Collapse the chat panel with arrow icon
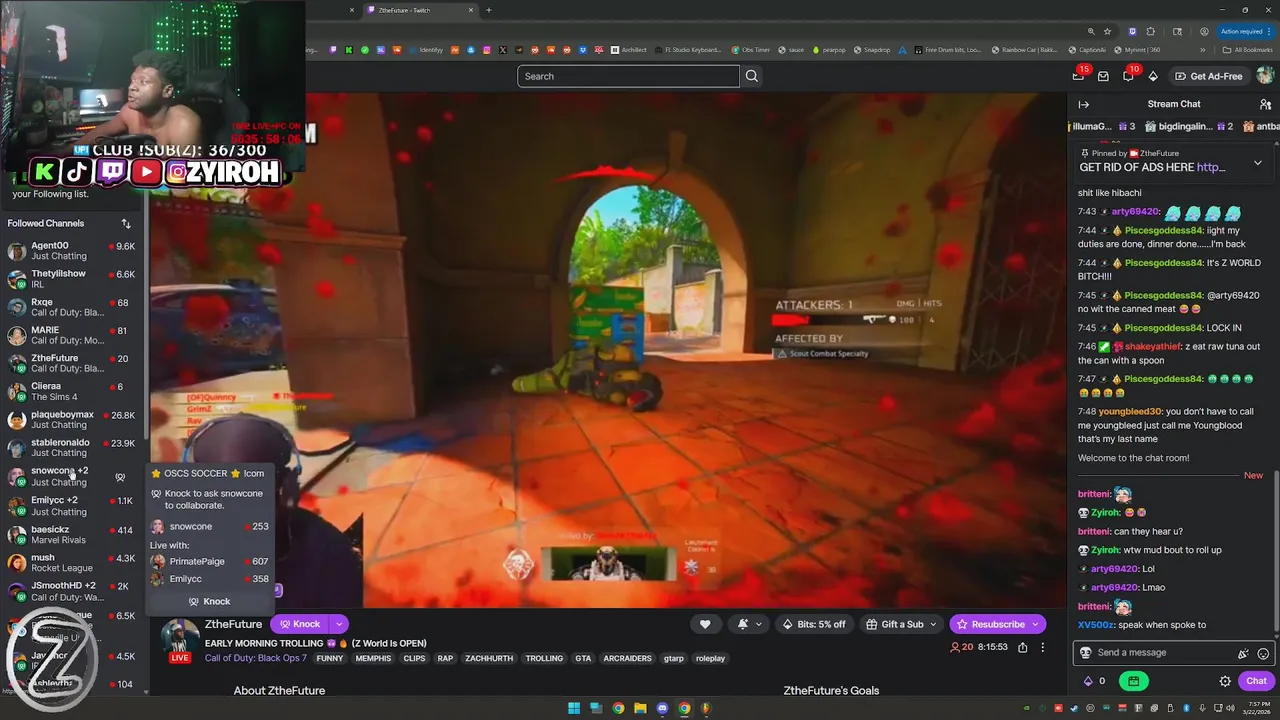 tap(1083, 104)
